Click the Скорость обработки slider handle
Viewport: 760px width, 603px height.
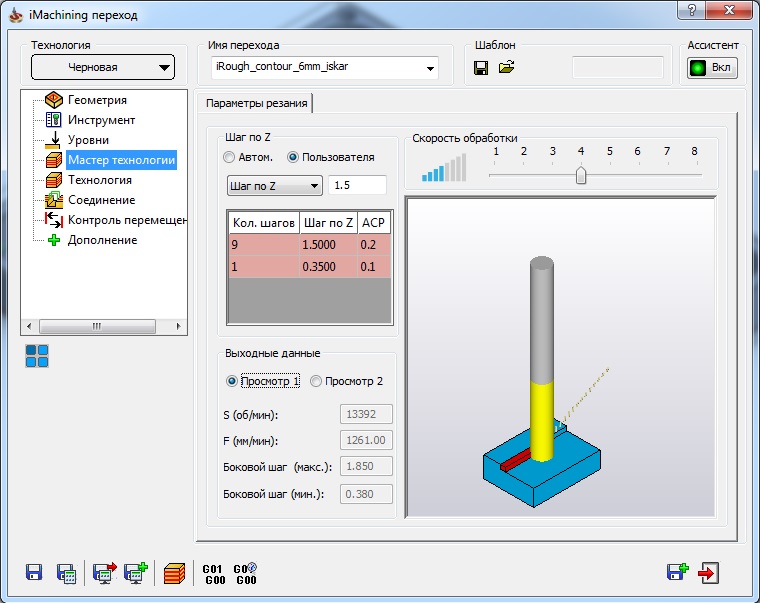[581, 175]
